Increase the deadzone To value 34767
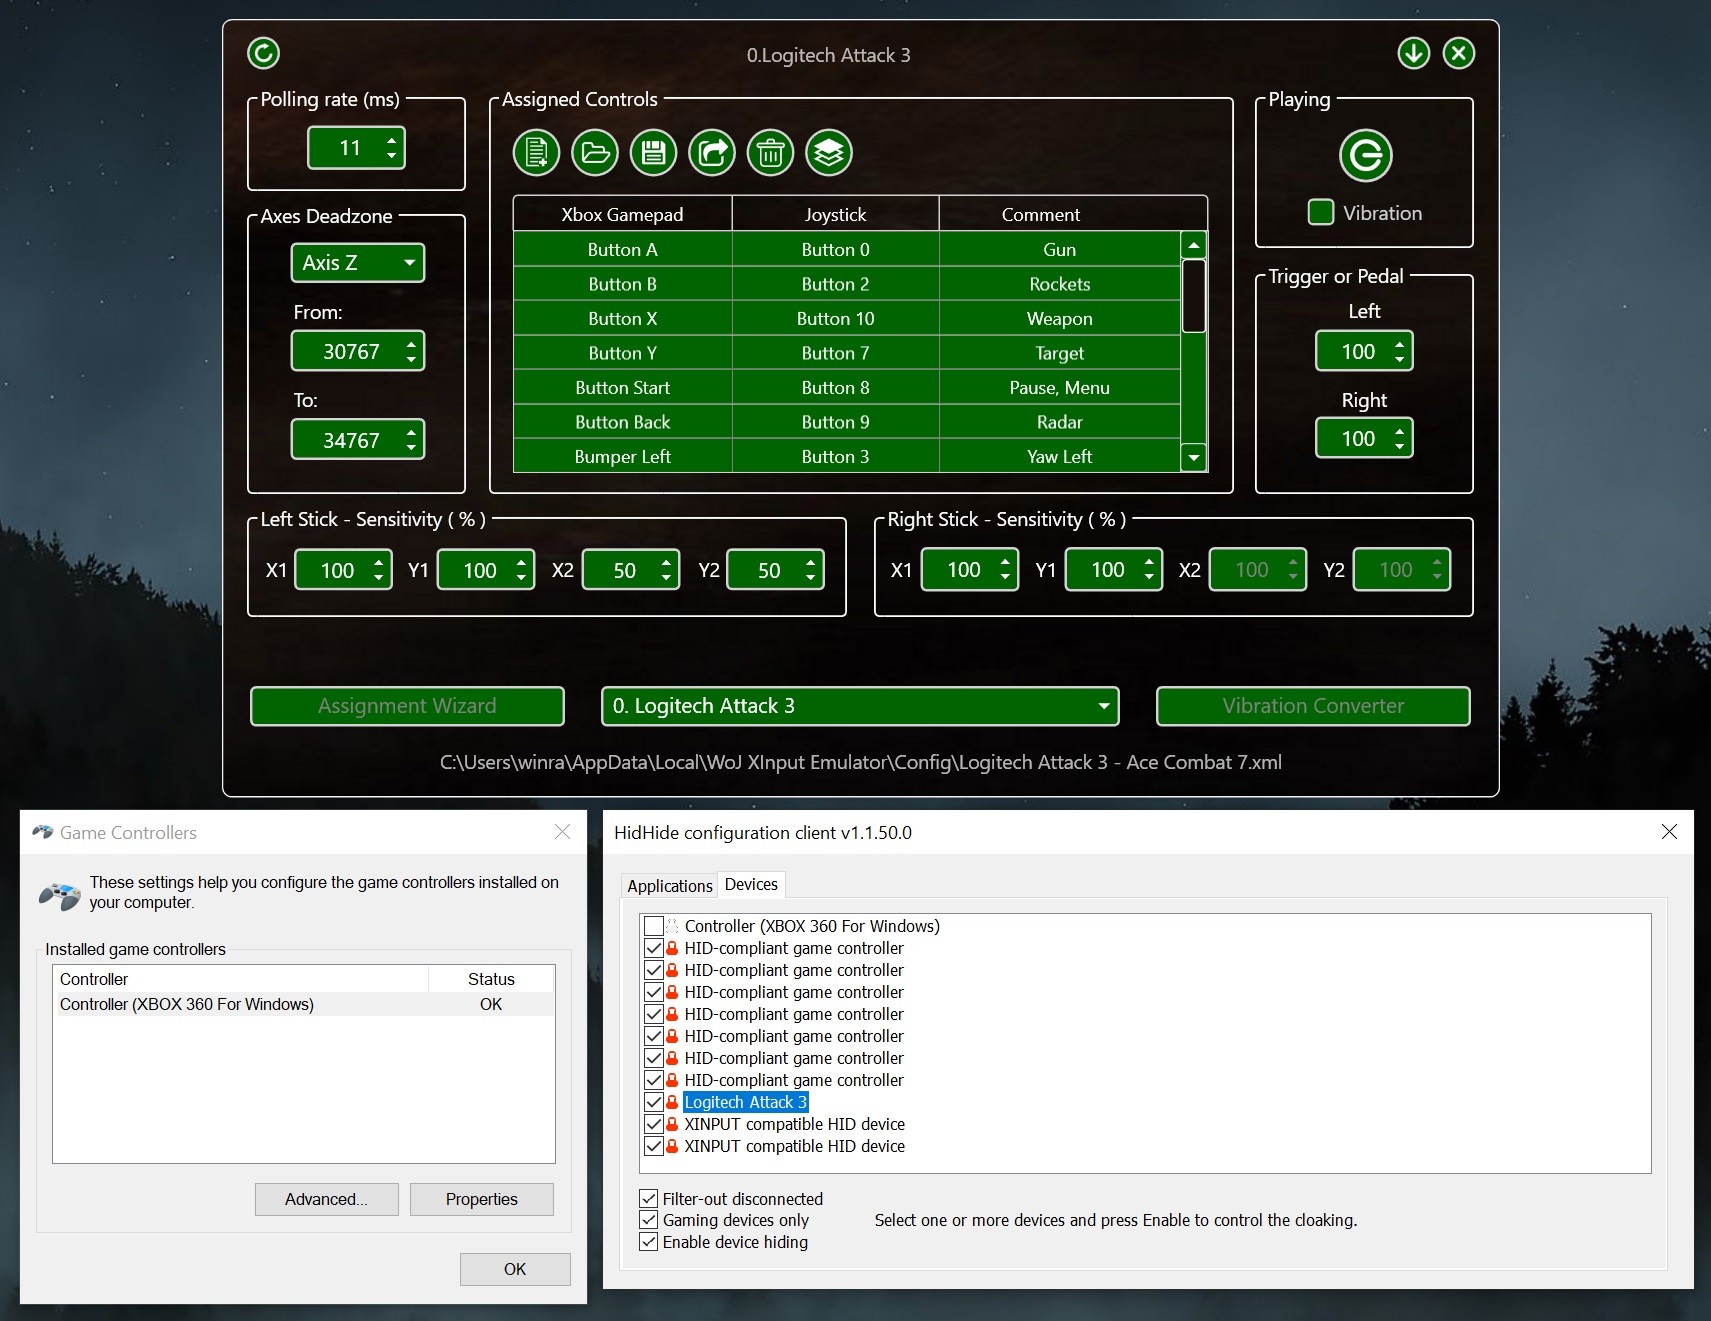The width and height of the screenshot is (1711, 1321). click(x=411, y=432)
